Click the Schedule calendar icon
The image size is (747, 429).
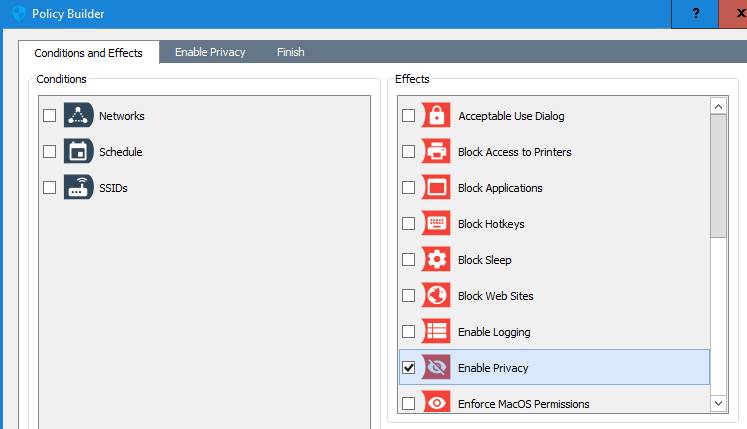[79, 152]
